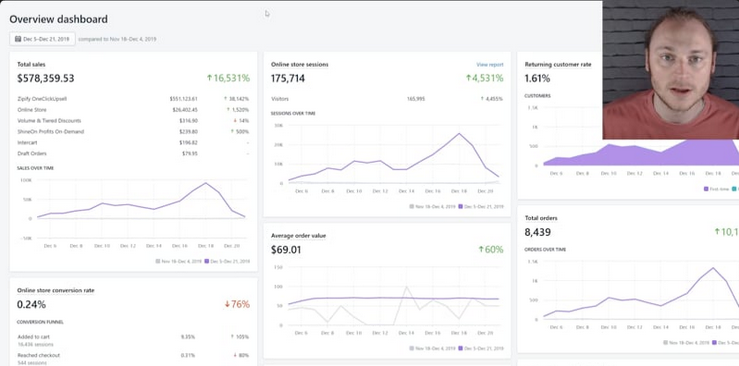
Task: Click the Added to cart funnel row
Action: pyautogui.click(x=133, y=340)
